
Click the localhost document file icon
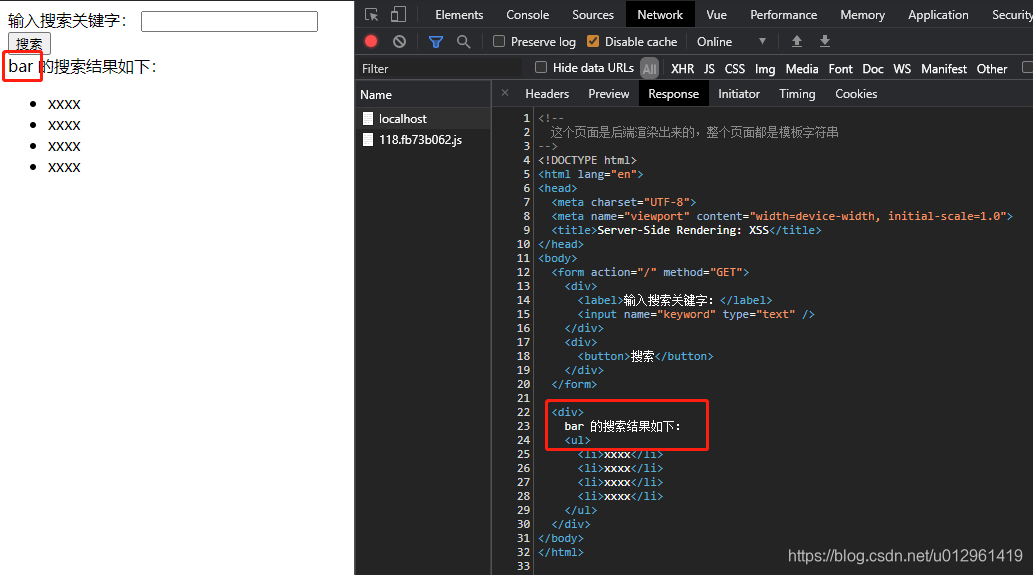(x=368, y=119)
